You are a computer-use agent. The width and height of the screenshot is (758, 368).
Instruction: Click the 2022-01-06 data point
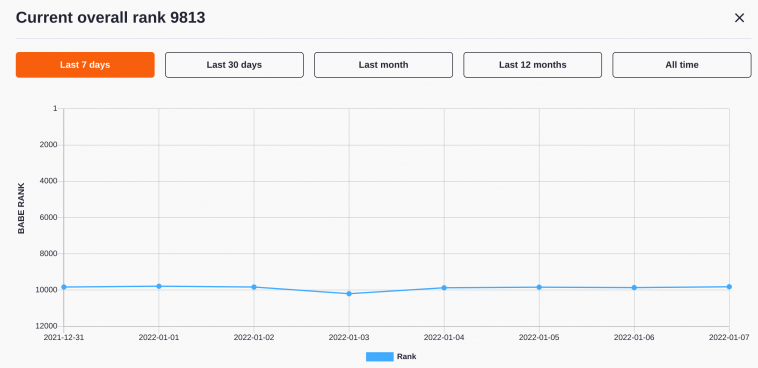[x=634, y=288]
